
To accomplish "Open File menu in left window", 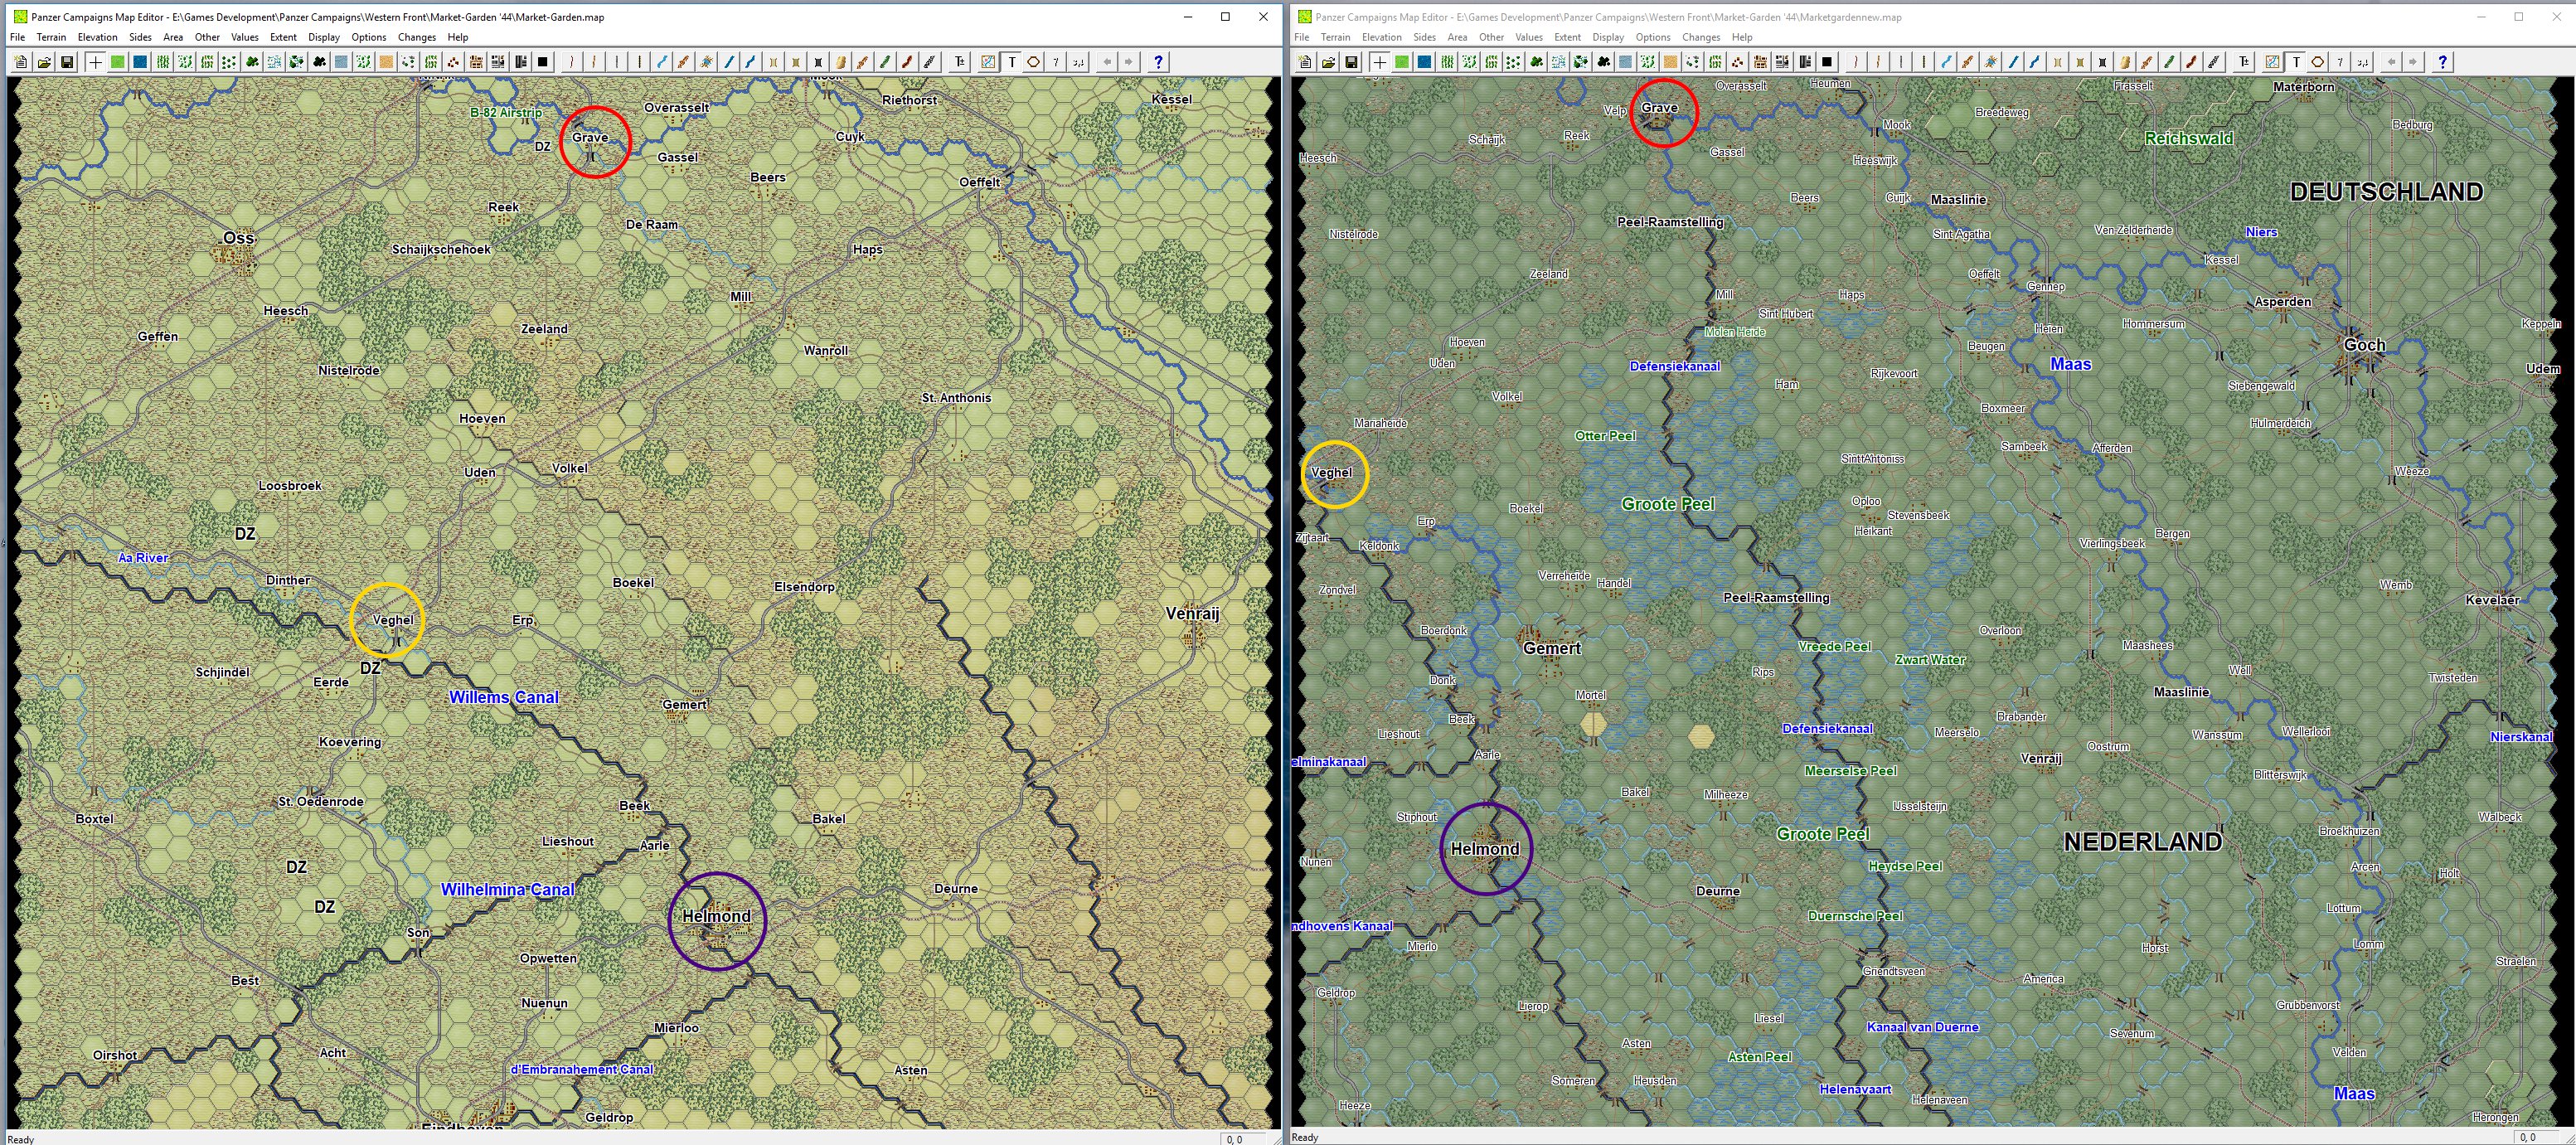I will (17, 37).
